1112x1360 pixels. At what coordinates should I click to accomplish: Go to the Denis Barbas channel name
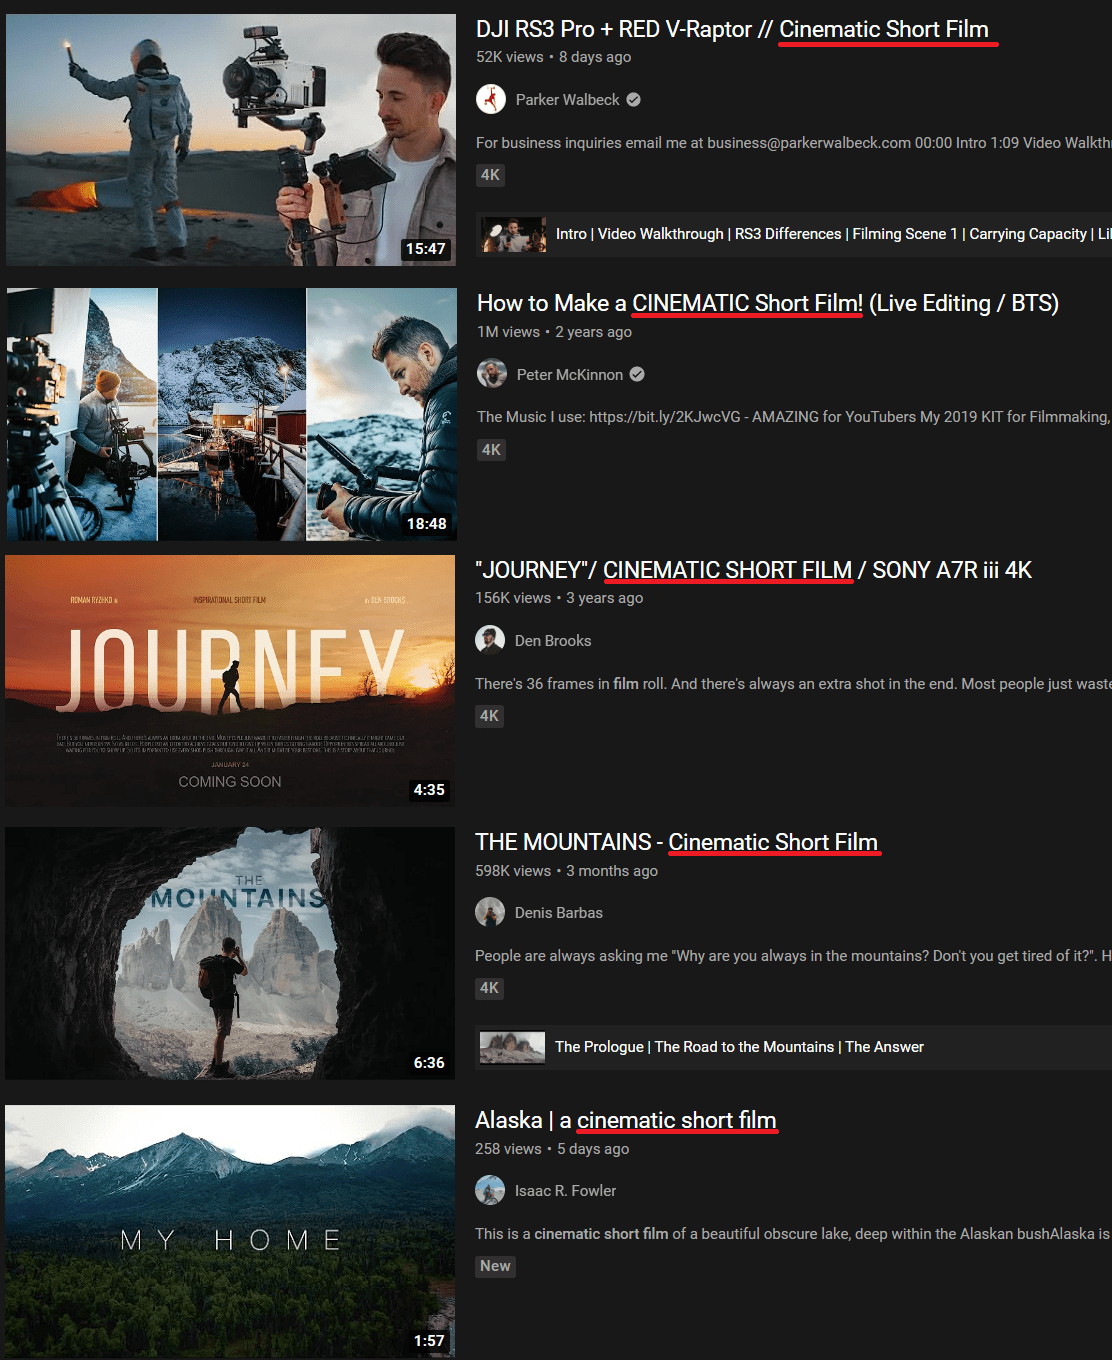click(559, 913)
